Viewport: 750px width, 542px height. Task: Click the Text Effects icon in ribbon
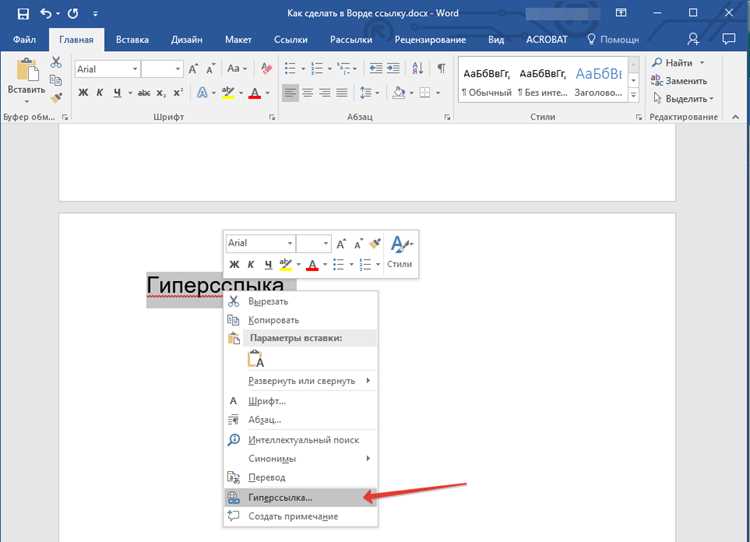202,92
